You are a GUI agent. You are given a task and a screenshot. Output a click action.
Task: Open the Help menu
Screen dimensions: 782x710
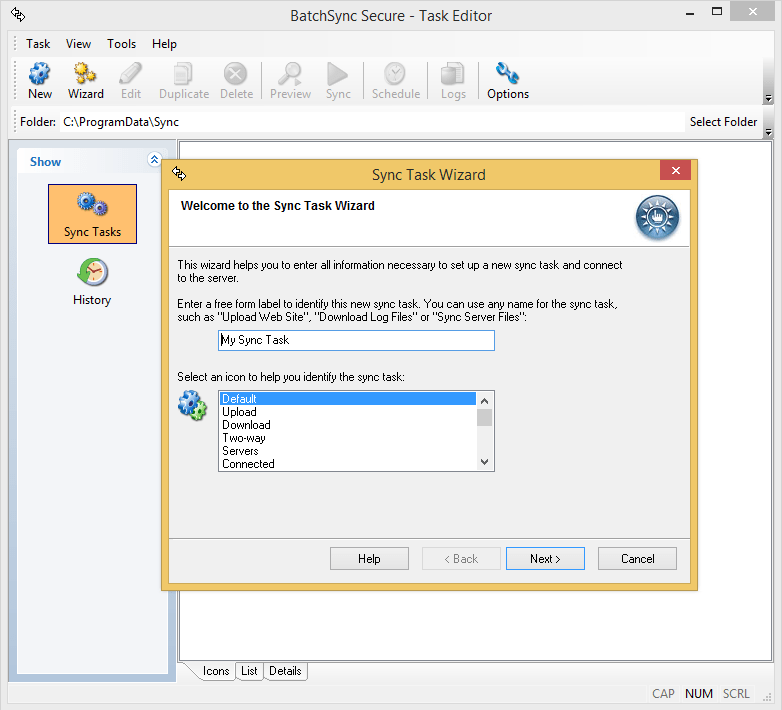164,44
